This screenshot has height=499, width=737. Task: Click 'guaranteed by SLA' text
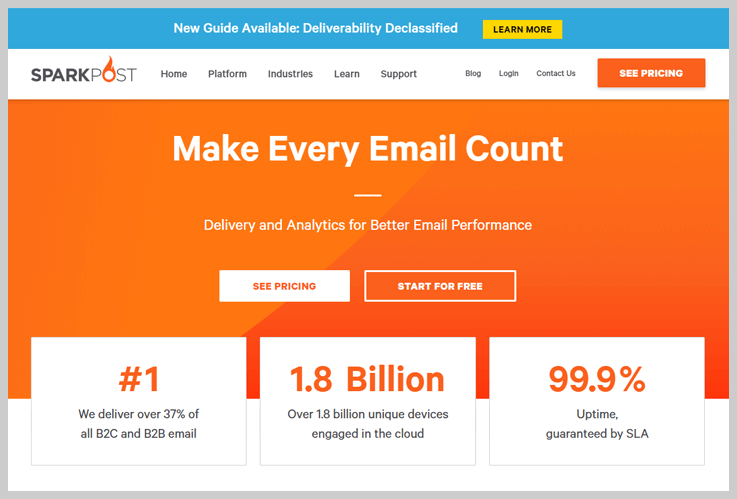pyautogui.click(x=597, y=434)
